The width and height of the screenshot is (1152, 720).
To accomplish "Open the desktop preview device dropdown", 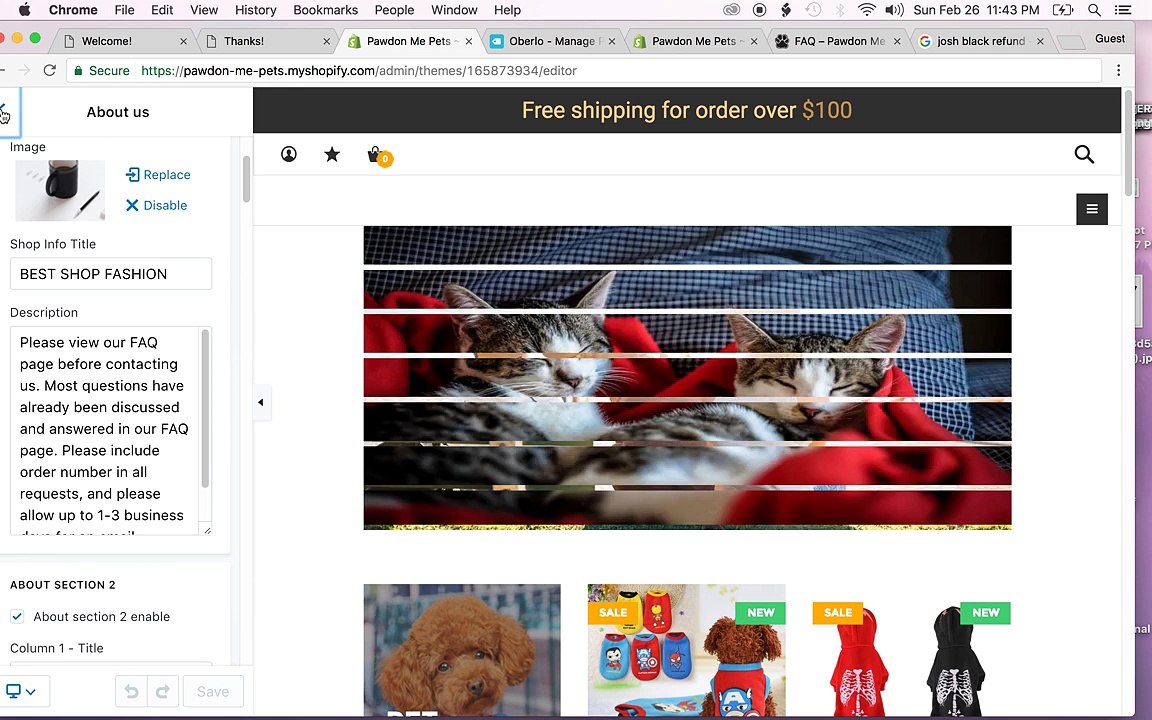I will point(21,691).
